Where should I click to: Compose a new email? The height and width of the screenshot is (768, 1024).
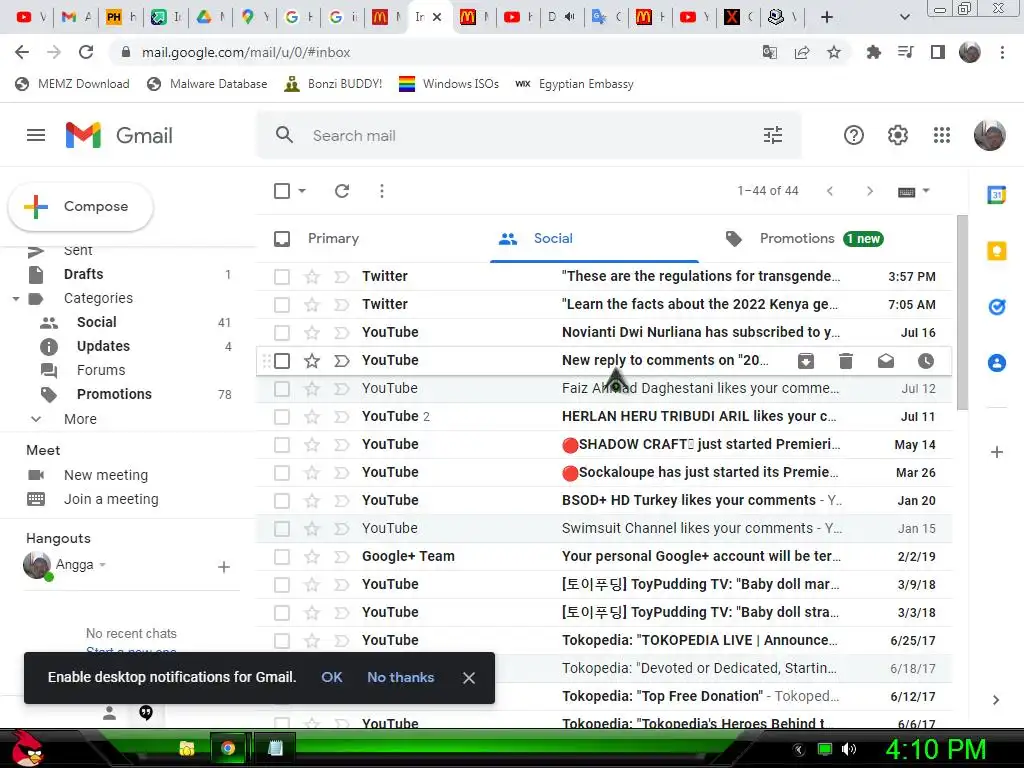81,206
